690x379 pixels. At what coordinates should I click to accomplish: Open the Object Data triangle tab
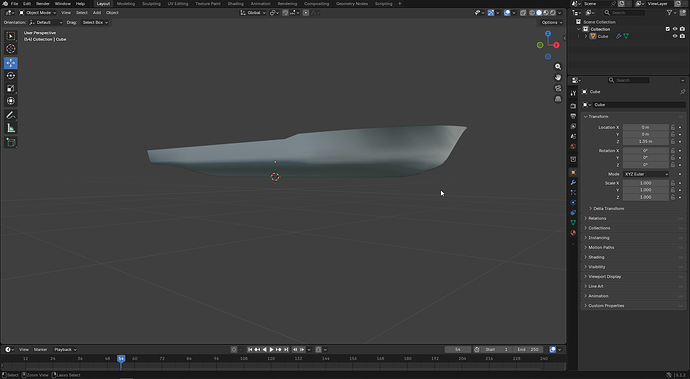[x=573, y=223]
